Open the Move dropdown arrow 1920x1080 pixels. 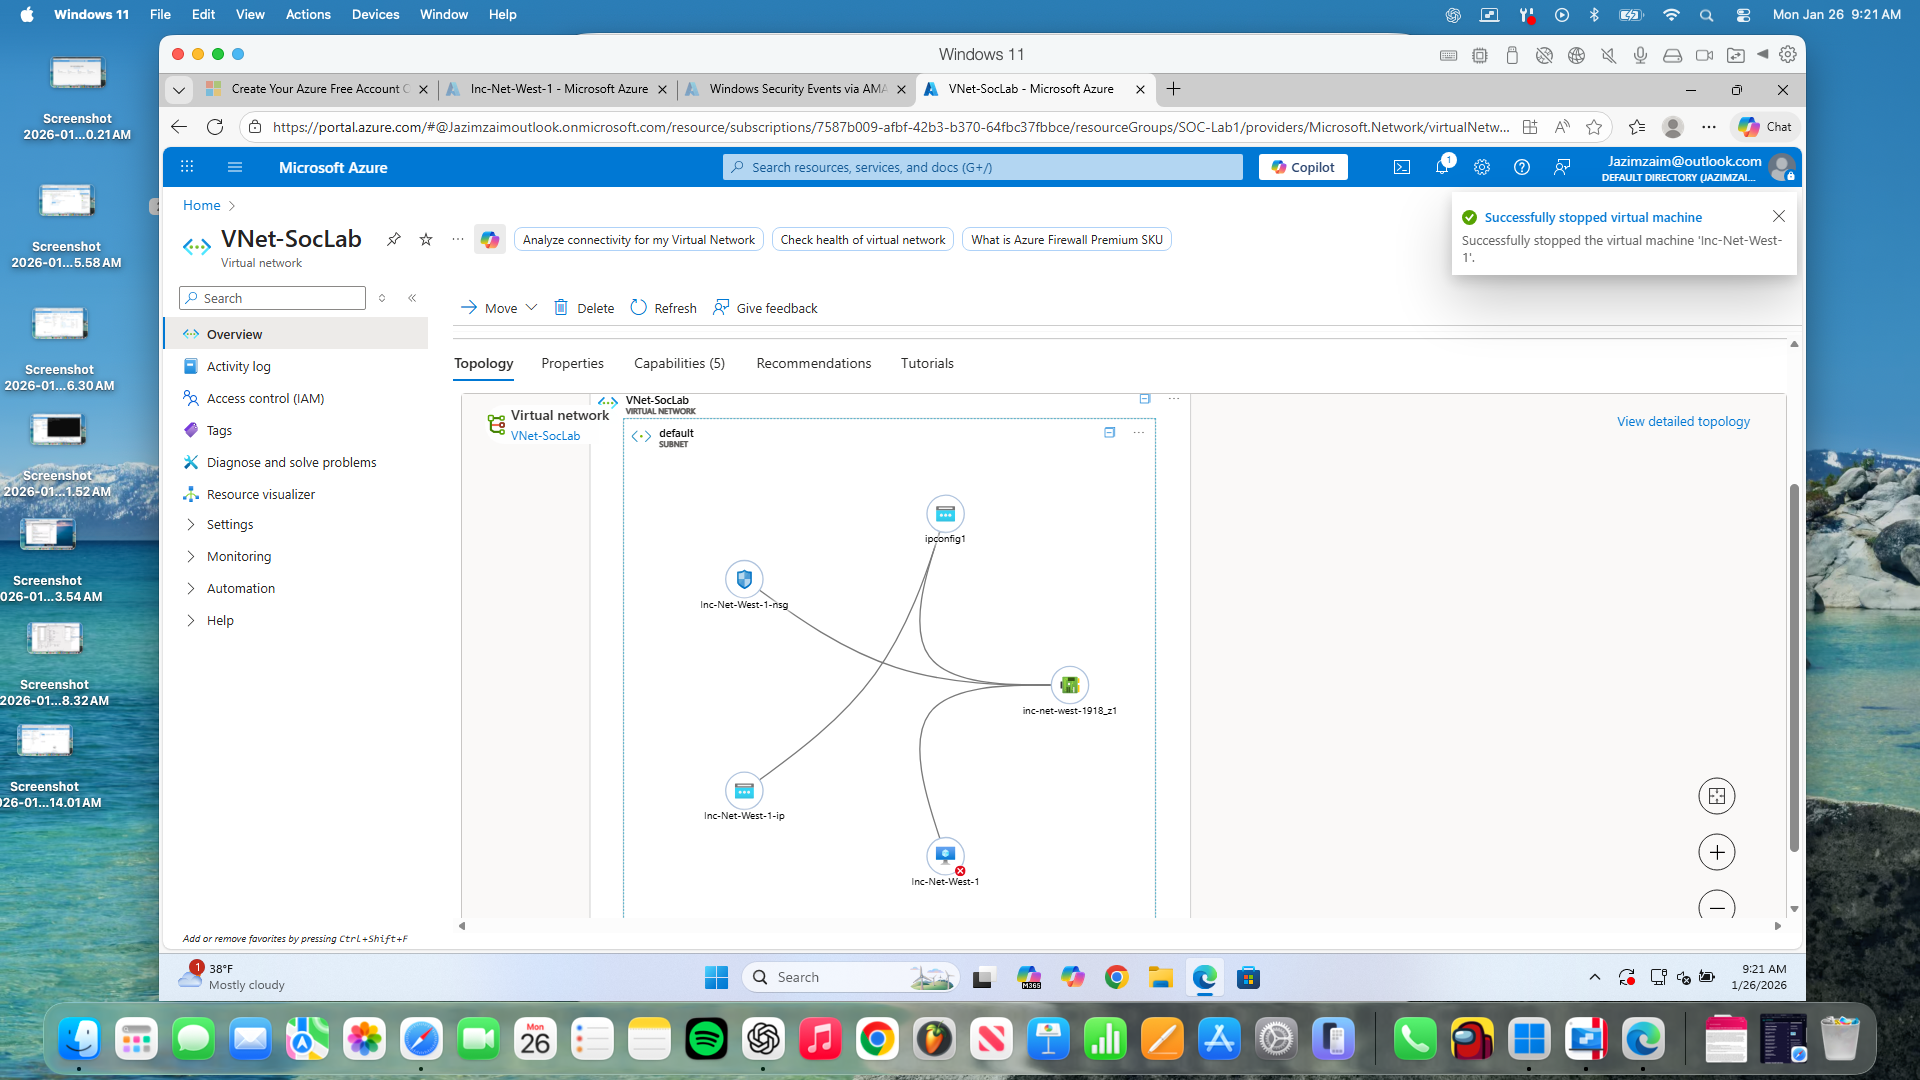tap(531, 308)
